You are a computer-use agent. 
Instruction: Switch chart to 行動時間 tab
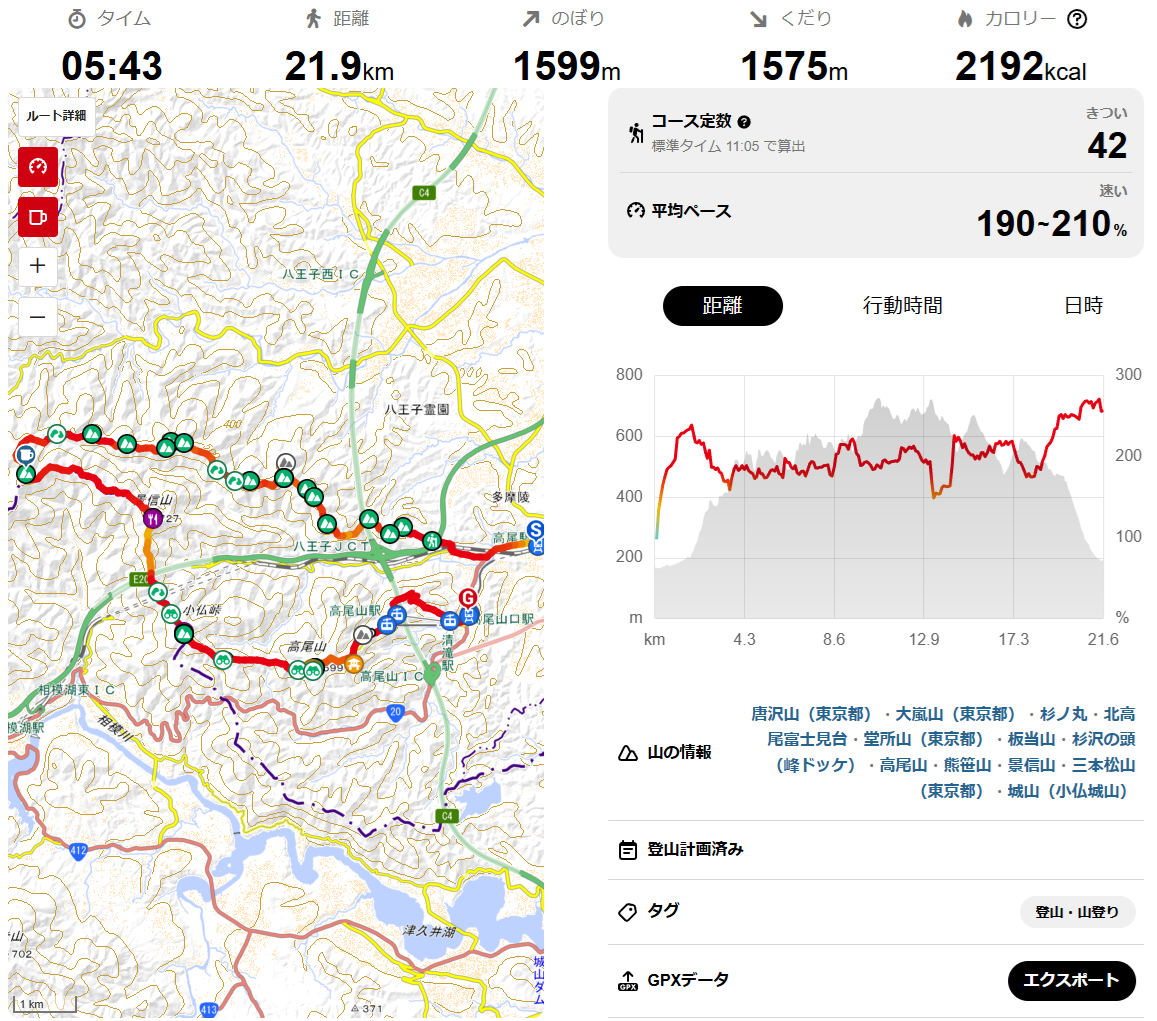(x=902, y=305)
